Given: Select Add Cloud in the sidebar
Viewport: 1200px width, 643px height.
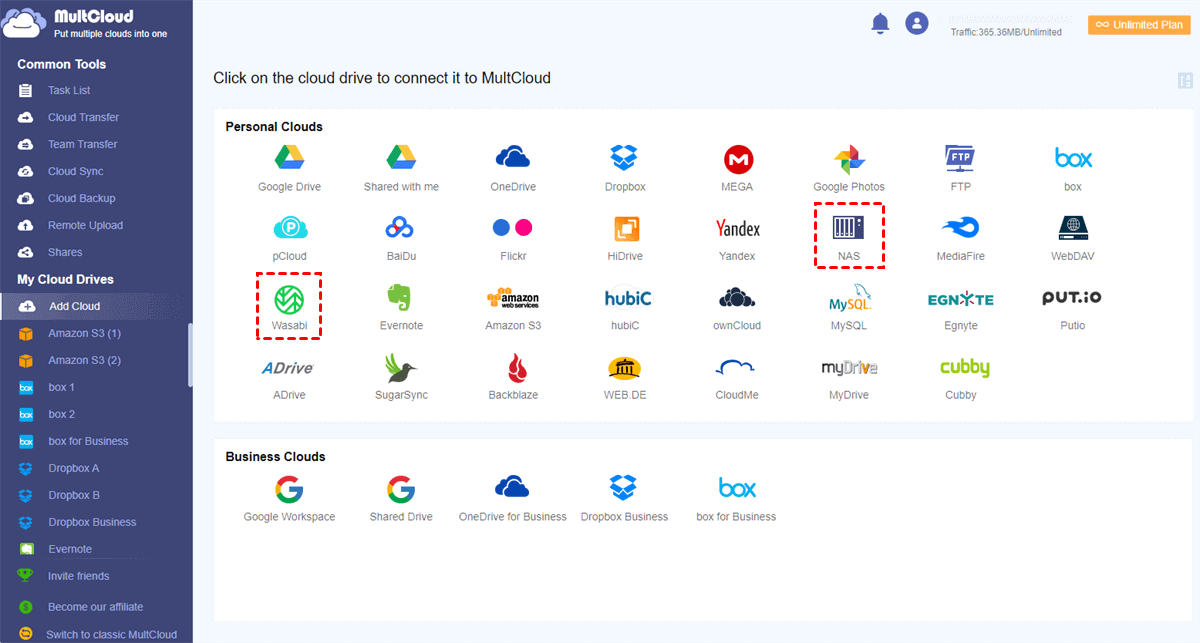Looking at the screenshot, I should pyautogui.click(x=96, y=306).
